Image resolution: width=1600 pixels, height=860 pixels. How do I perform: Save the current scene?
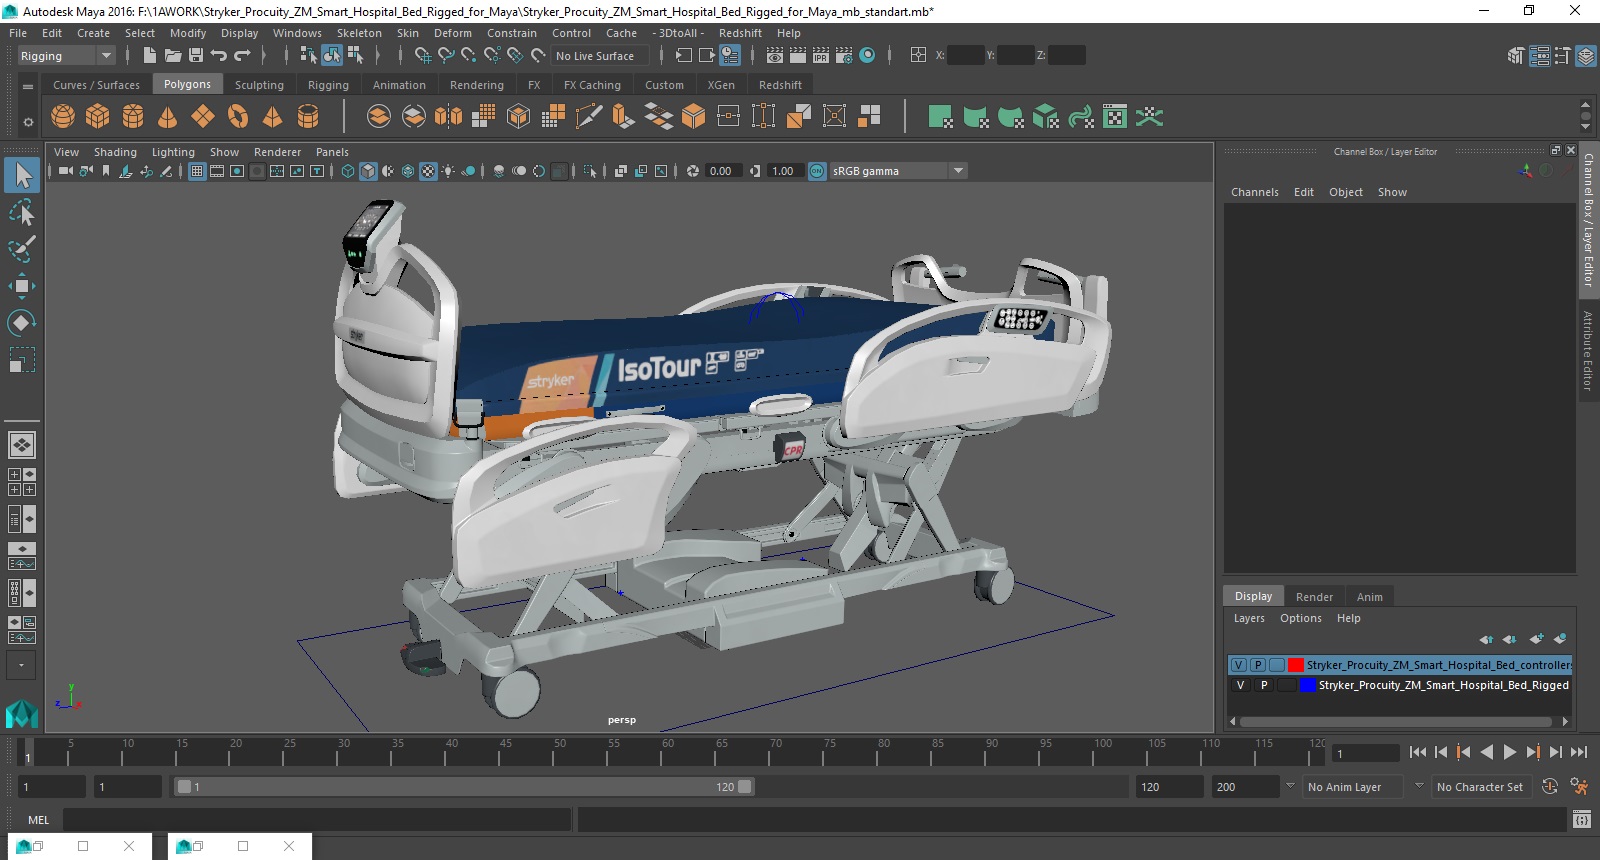pos(196,56)
